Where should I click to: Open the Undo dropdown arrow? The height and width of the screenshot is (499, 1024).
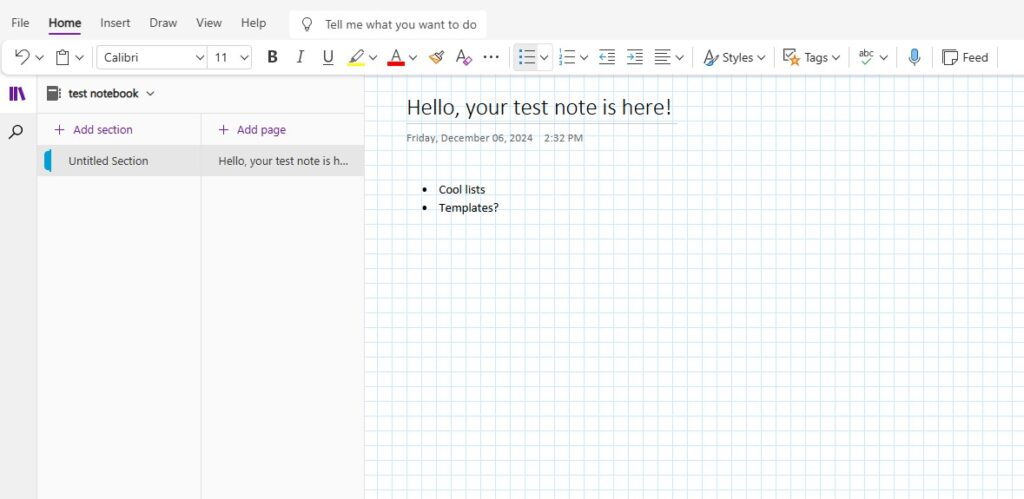coord(39,57)
